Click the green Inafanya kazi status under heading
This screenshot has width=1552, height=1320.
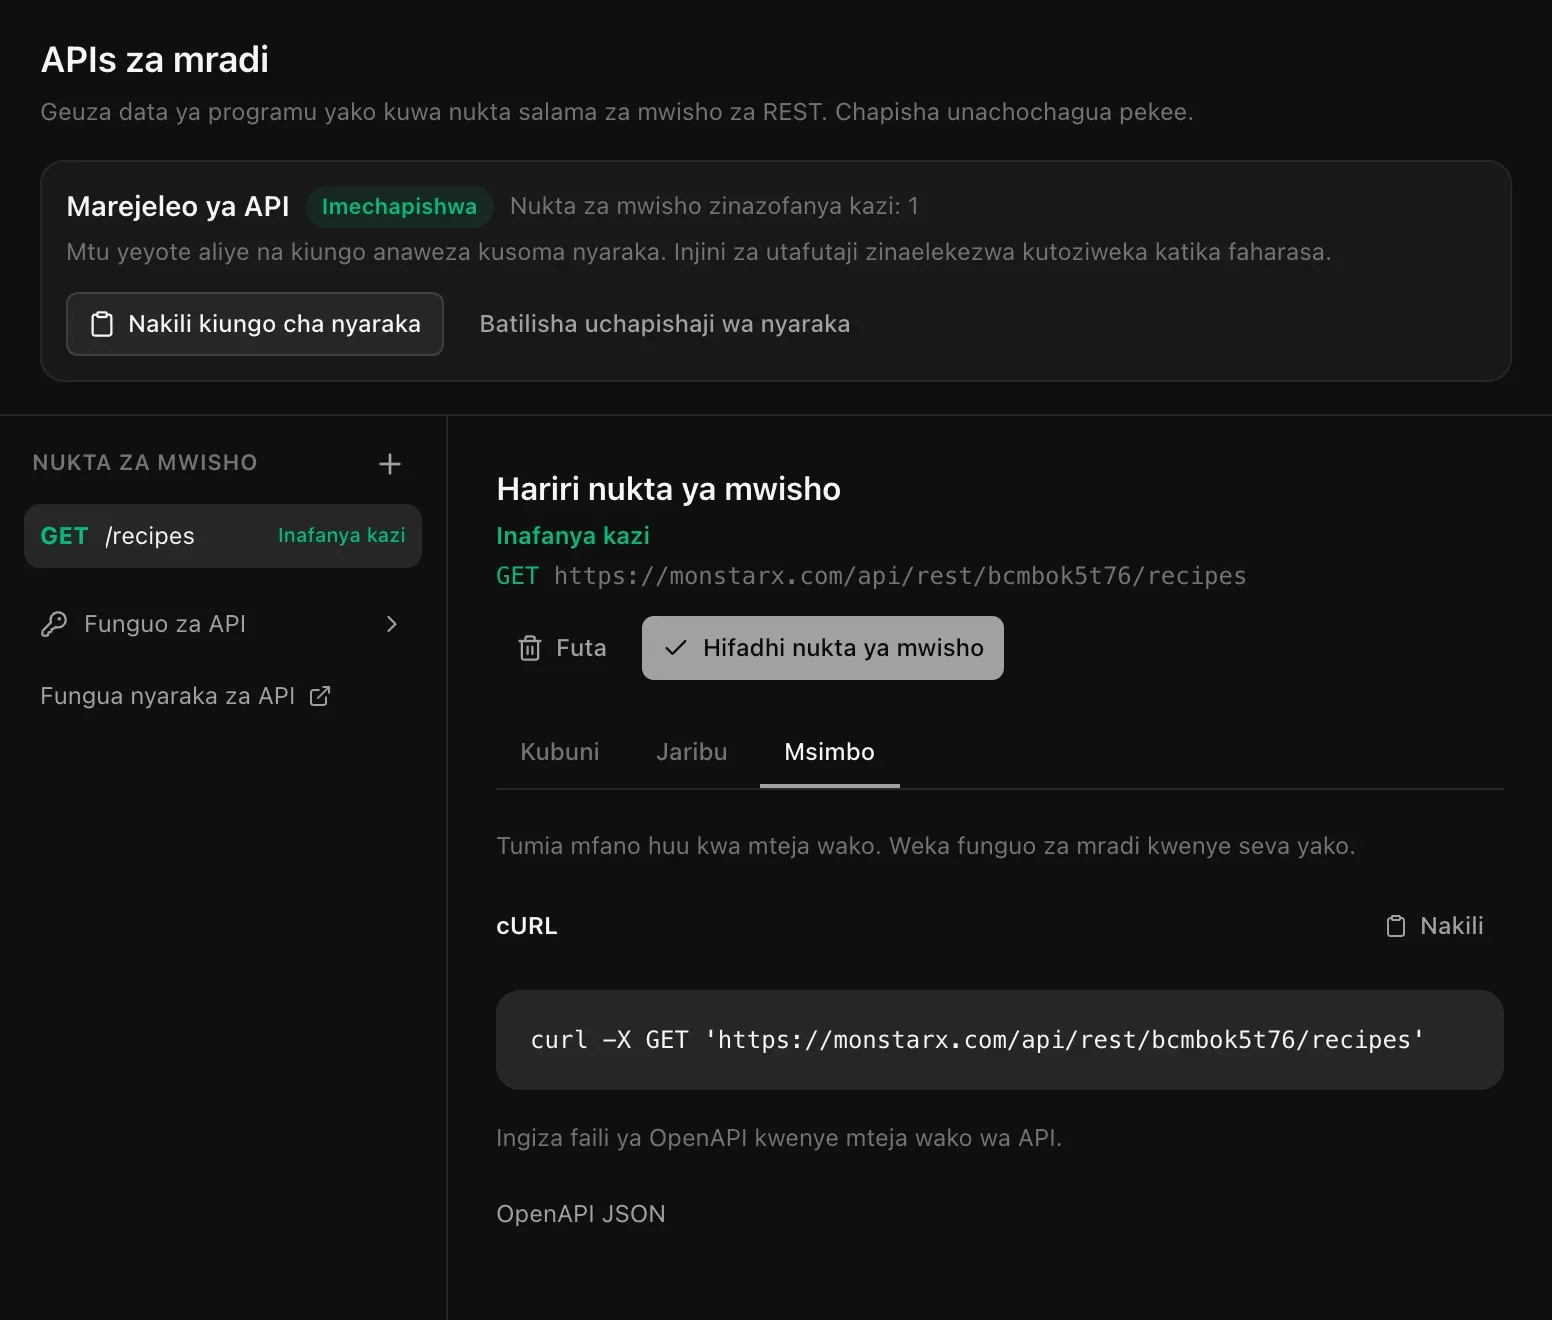573,536
